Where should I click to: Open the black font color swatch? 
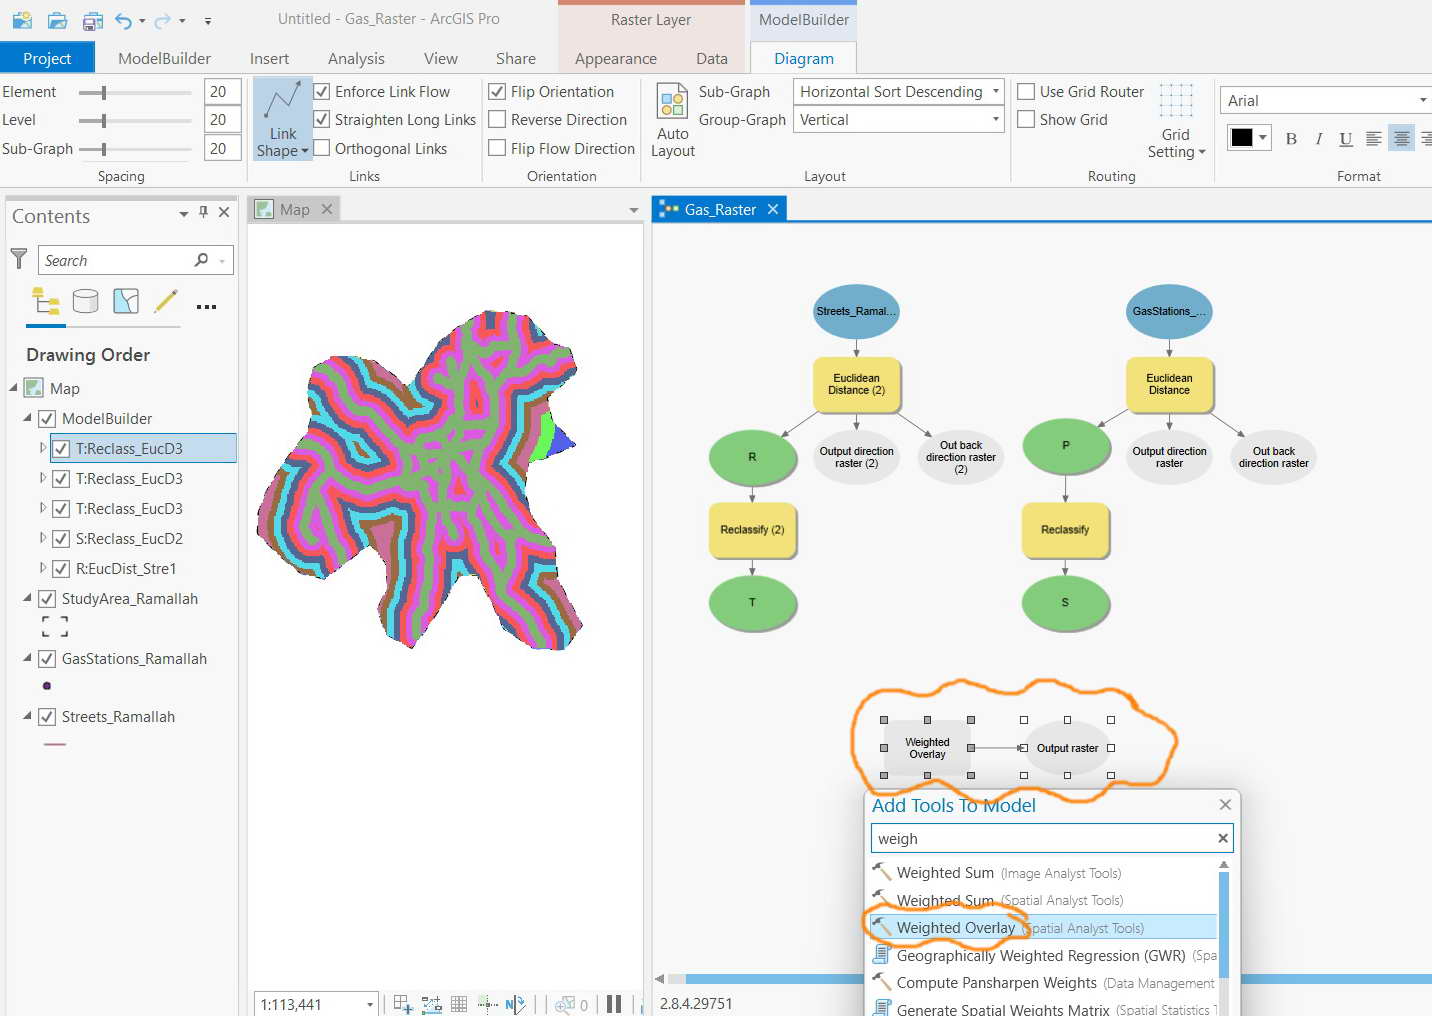[x=1249, y=138]
